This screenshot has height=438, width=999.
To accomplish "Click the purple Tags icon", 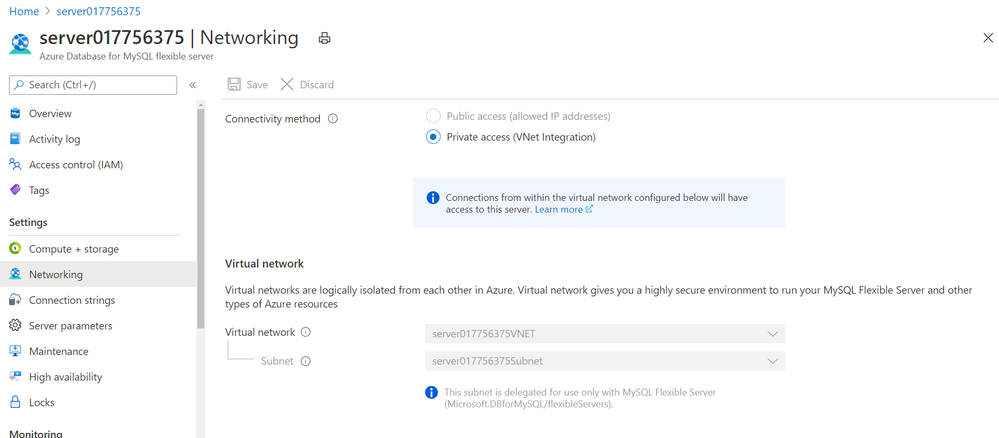I will tap(15, 190).
